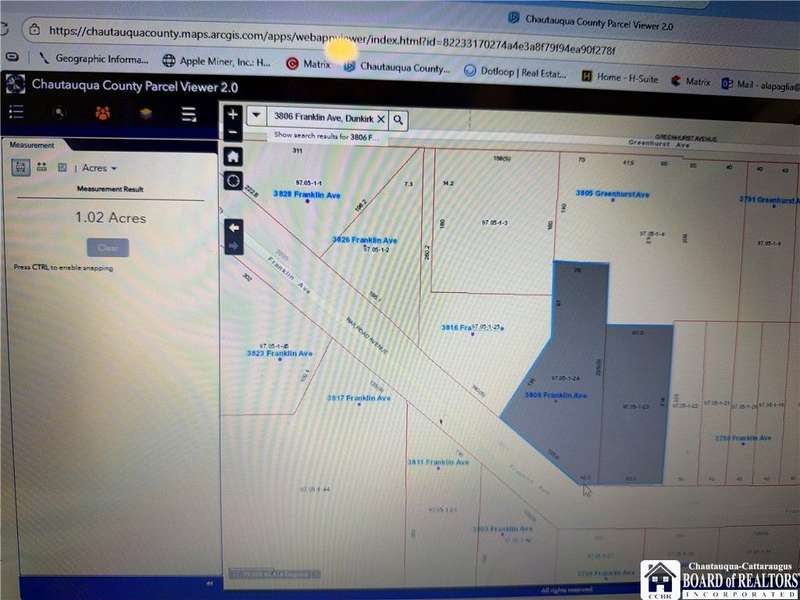This screenshot has width=800, height=600.
Task: Go to previous map extent arrow
Action: click(233, 227)
